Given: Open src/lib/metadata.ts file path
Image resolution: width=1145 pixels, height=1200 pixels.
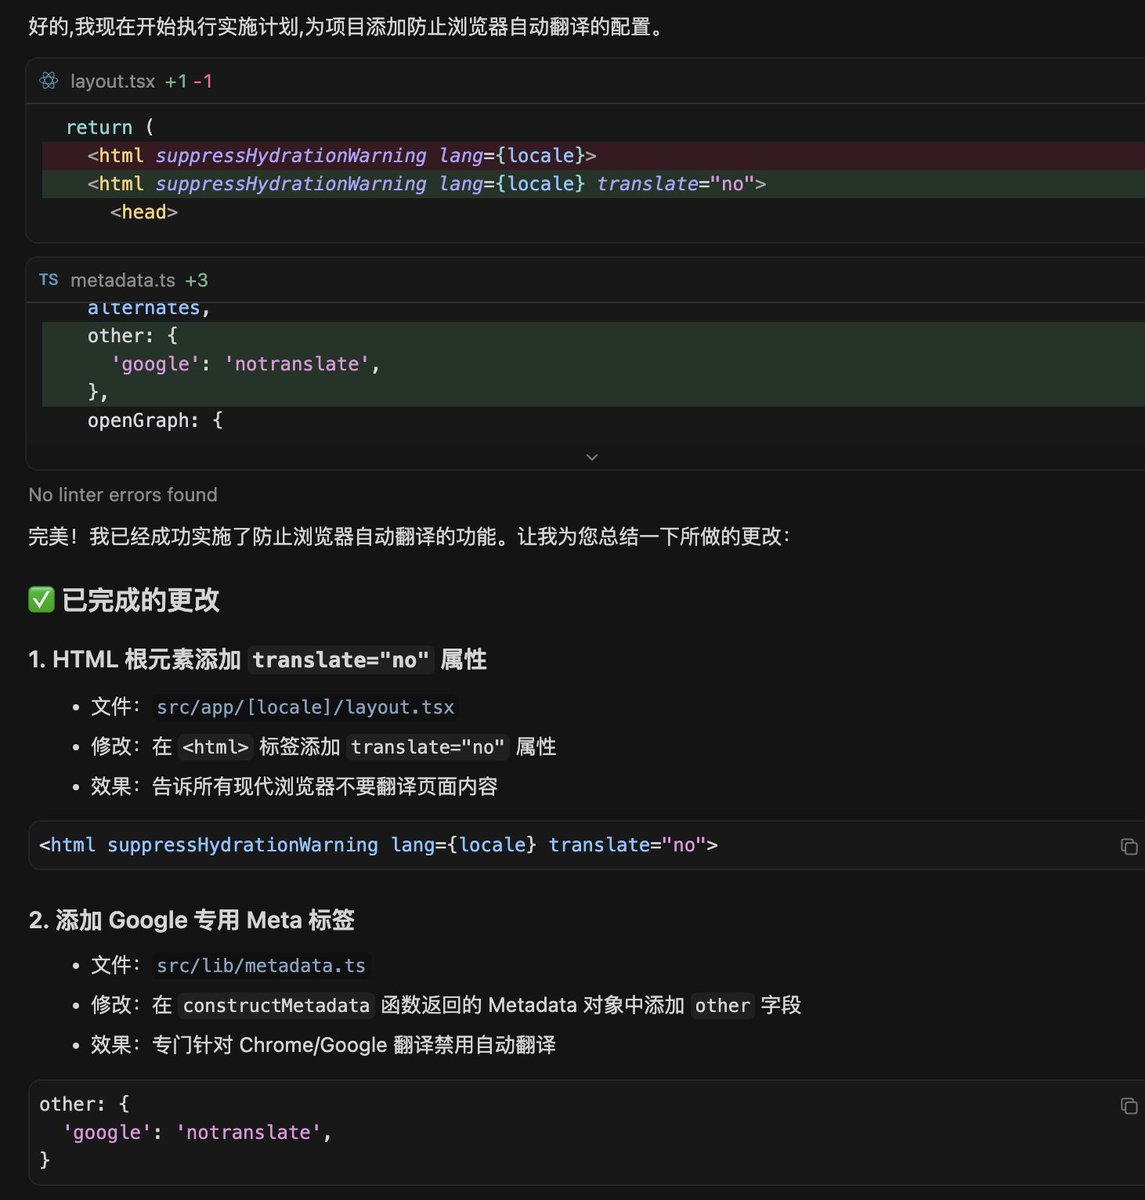Looking at the screenshot, I should click(x=259, y=965).
